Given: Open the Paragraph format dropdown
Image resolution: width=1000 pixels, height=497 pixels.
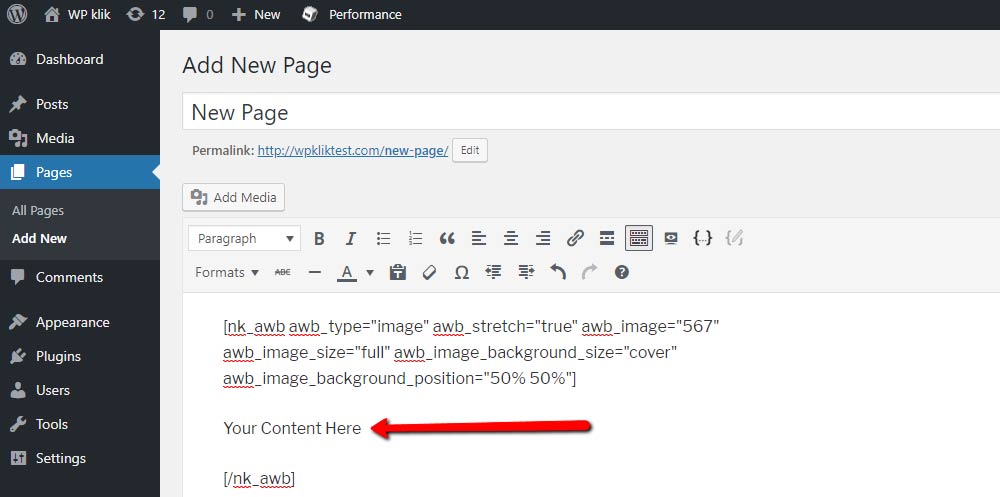Looking at the screenshot, I should click(x=245, y=239).
